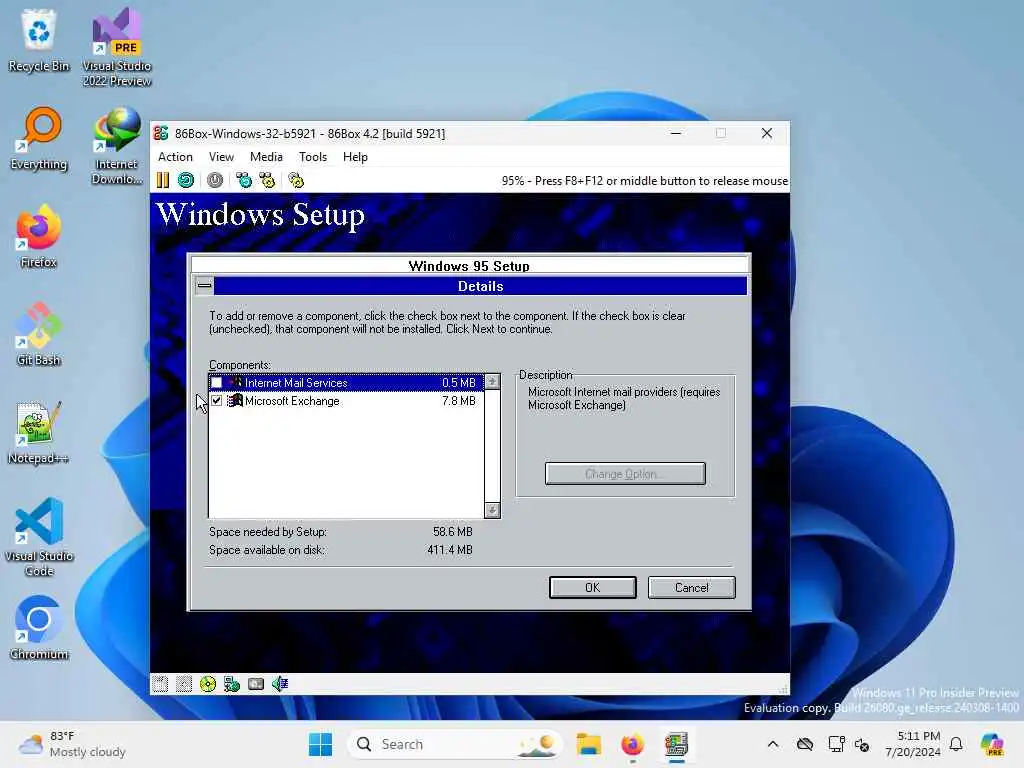Select the Chromium desktop shortcut
Screen dimensions: 1024x768
[x=39, y=628]
